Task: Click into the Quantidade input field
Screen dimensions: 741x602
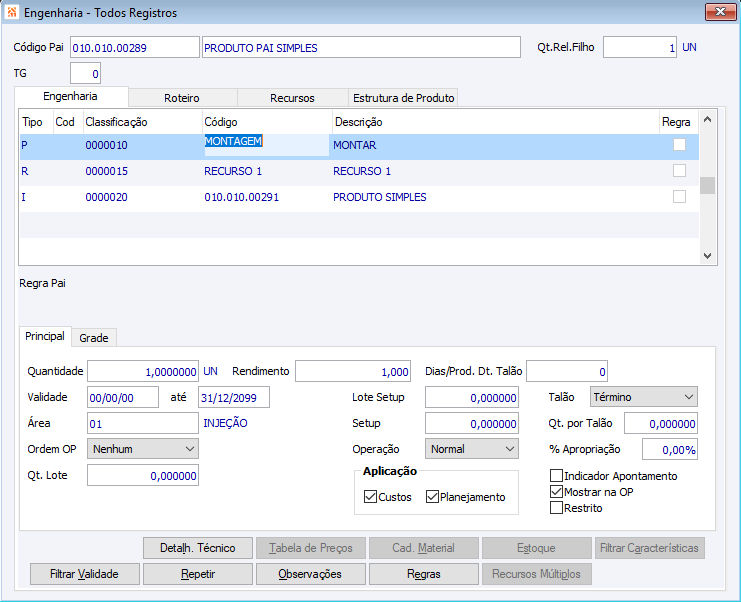Action: click(143, 371)
